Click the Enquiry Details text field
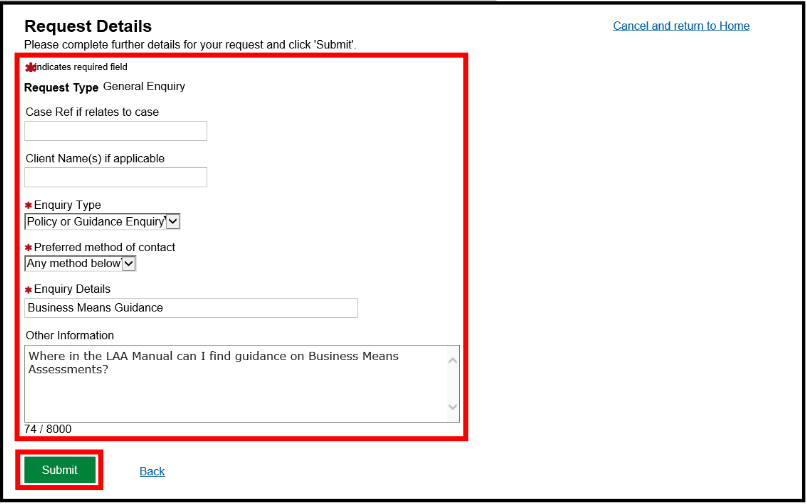The width and height of the screenshot is (807, 504). (x=191, y=308)
